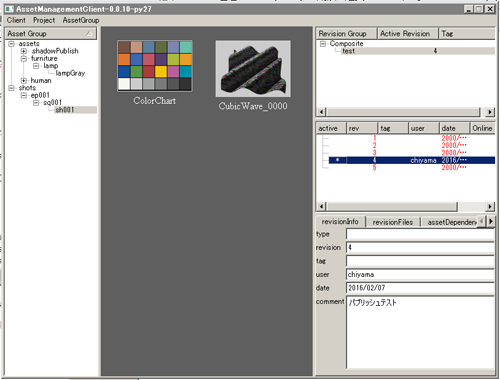This screenshot has height=380, width=500.
Task: Click Active Revision column header
Action: coord(408,33)
